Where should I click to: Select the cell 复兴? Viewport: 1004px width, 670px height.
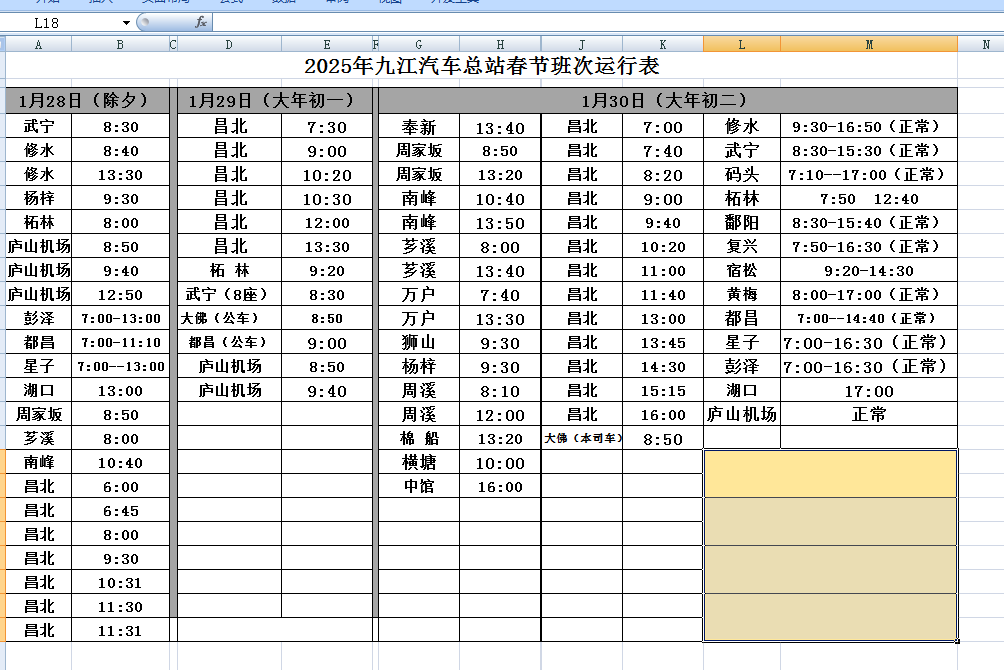[x=741, y=247]
